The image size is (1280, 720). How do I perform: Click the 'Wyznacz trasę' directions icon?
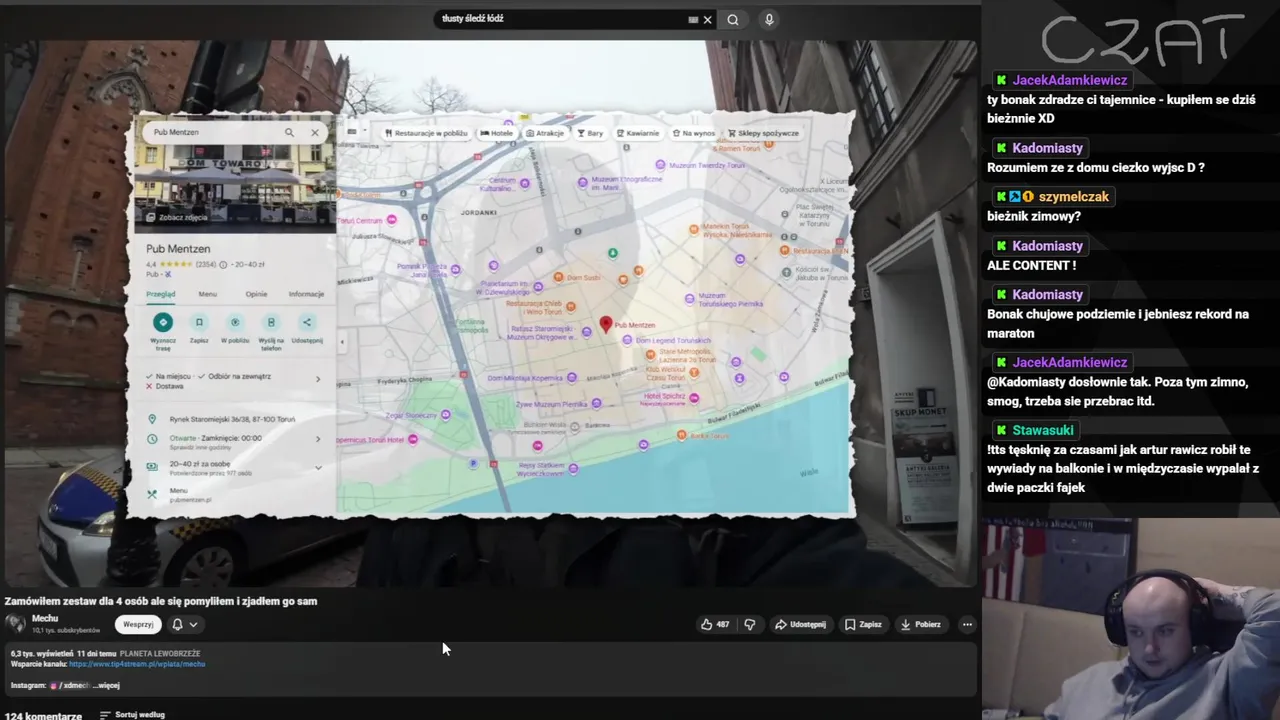click(163, 322)
